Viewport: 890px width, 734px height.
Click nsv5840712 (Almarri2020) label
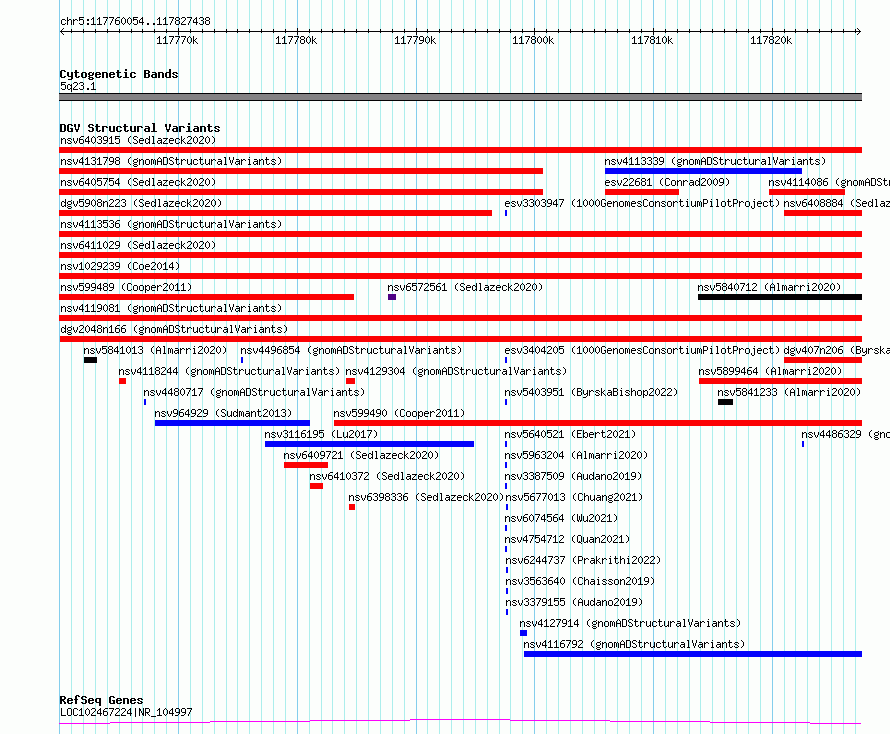769,287
